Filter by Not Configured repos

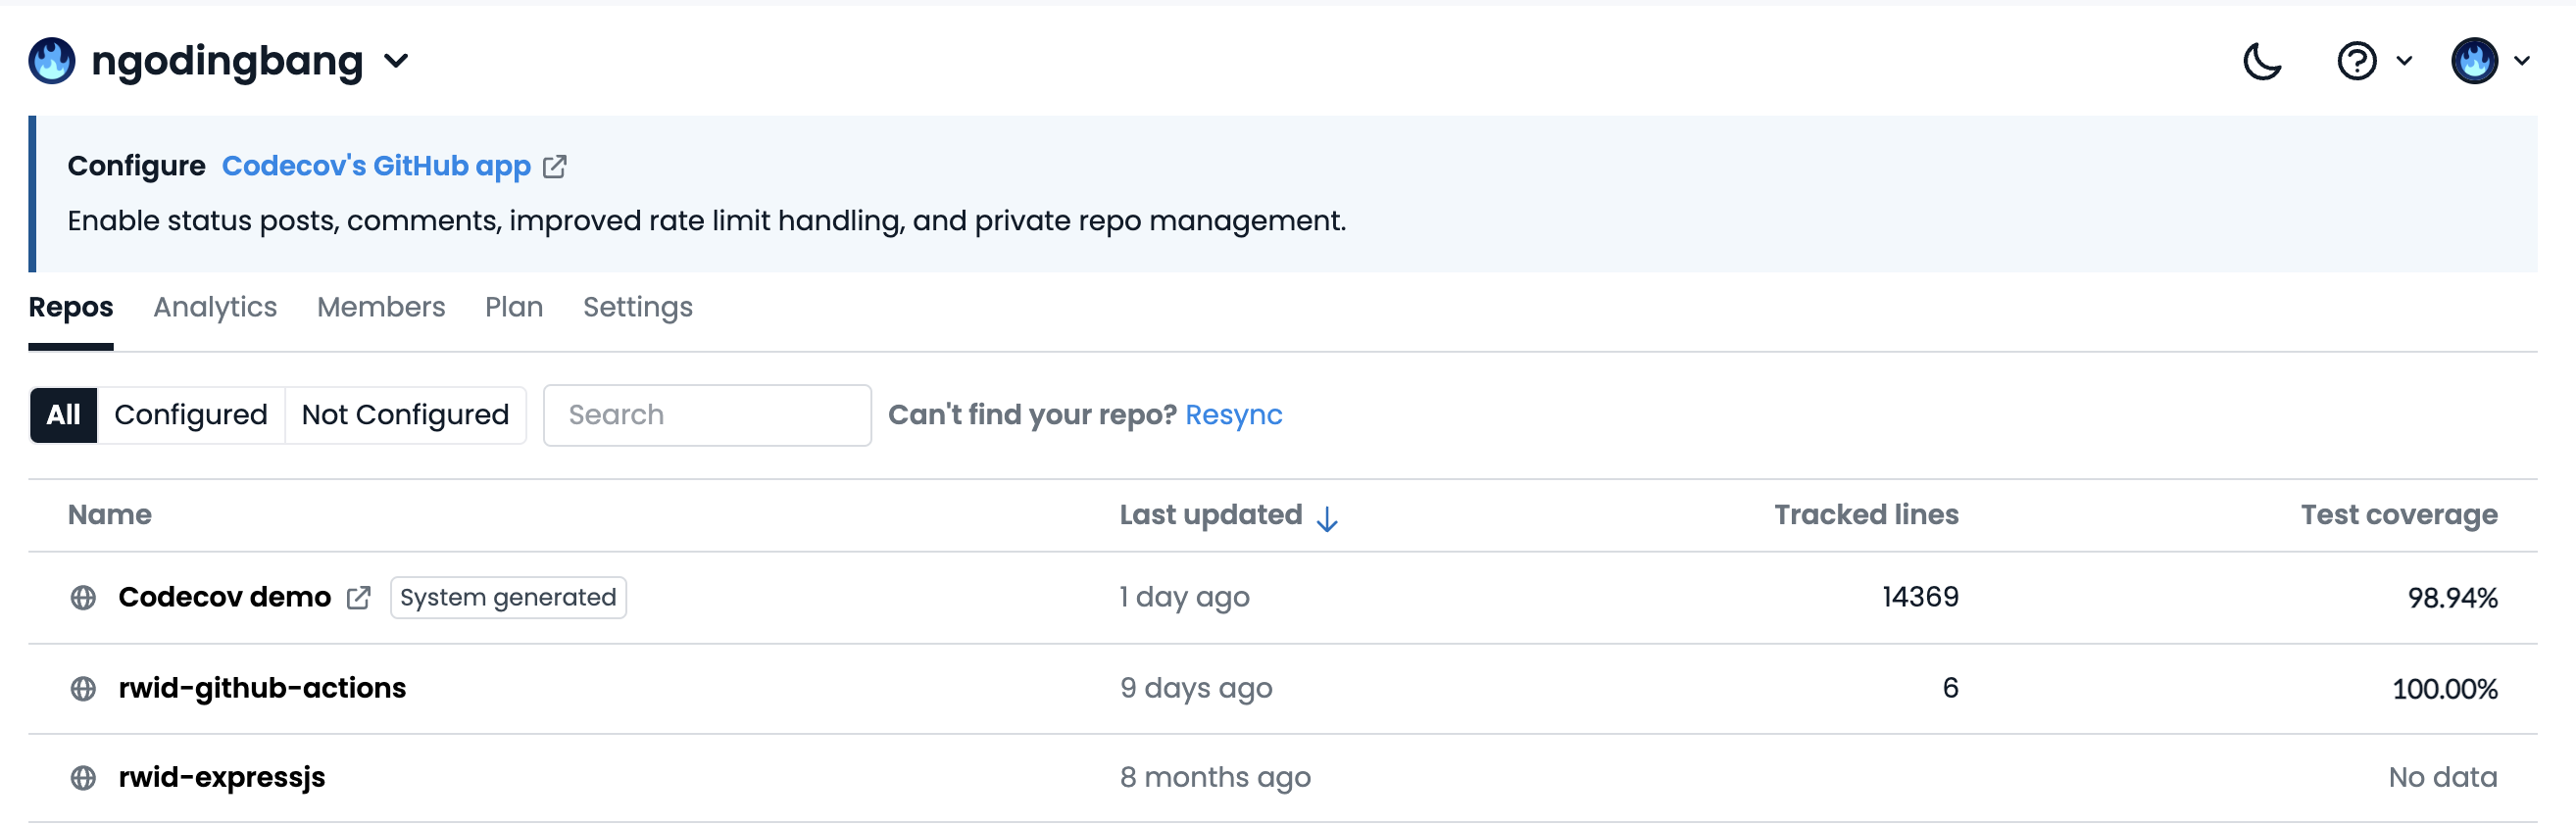(x=405, y=415)
